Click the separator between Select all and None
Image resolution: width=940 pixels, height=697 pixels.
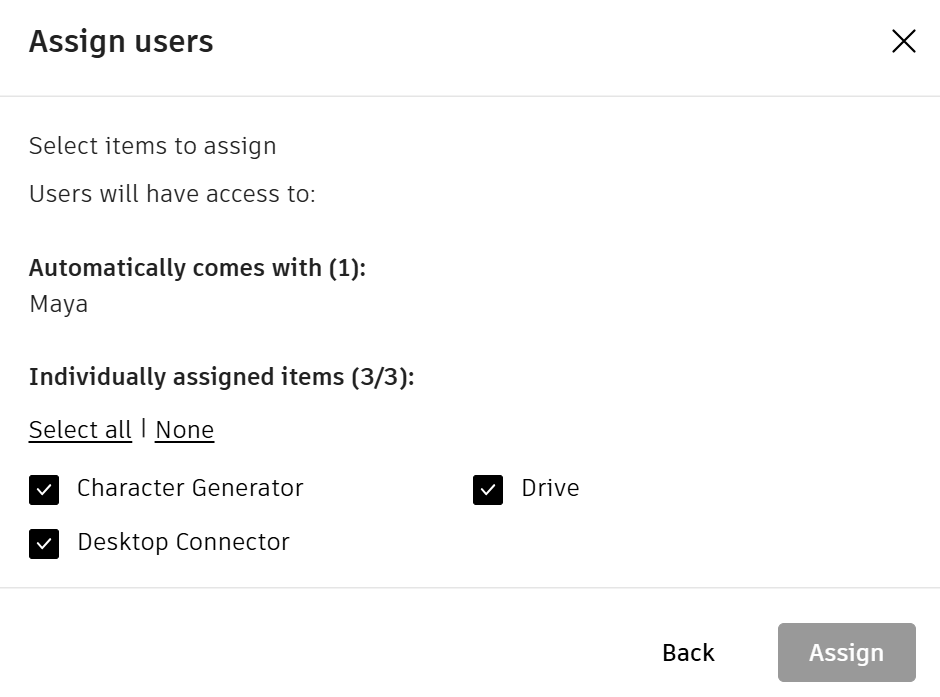tap(144, 429)
